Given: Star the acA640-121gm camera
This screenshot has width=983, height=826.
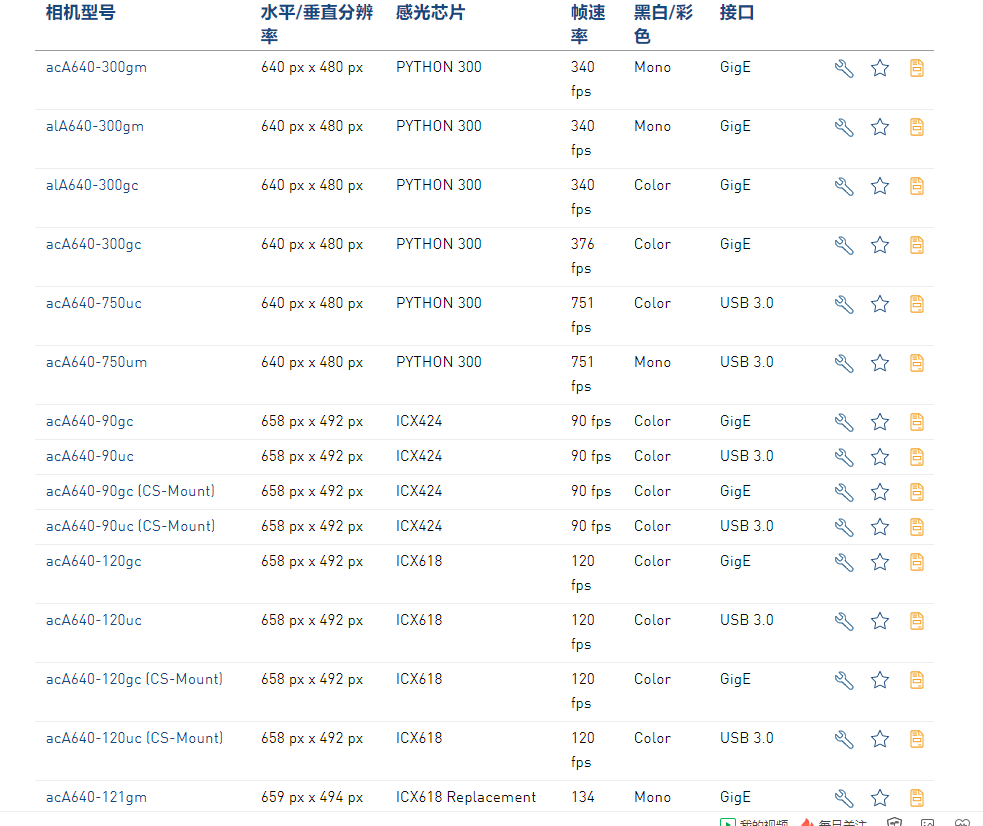Looking at the screenshot, I should pyautogui.click(x=880, y=798).
